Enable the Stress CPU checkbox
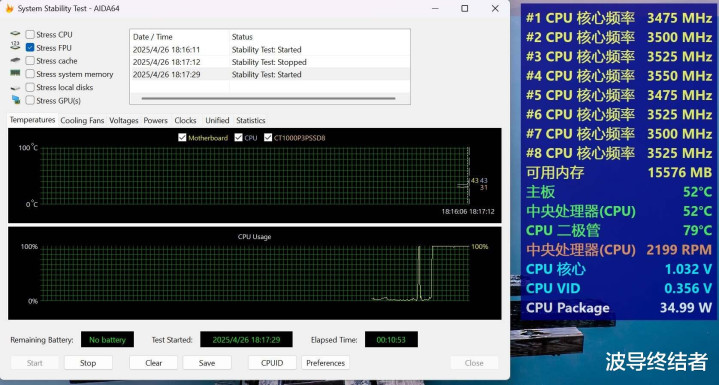Screen dimensions: 719x385 click(x=30, y=34)
